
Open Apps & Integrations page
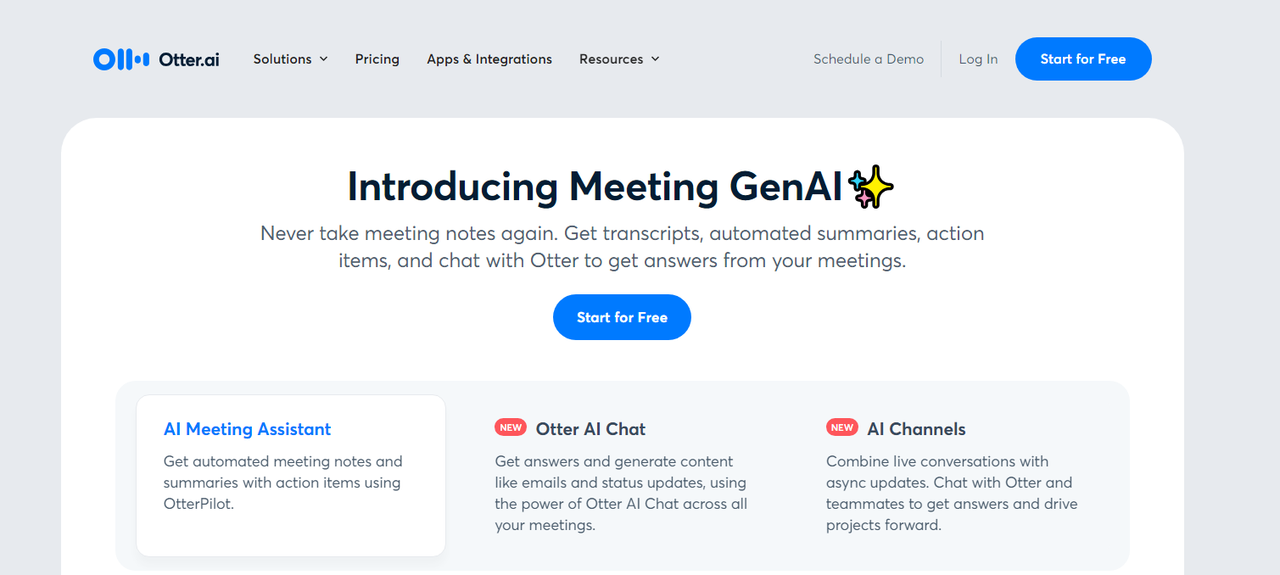489,60
